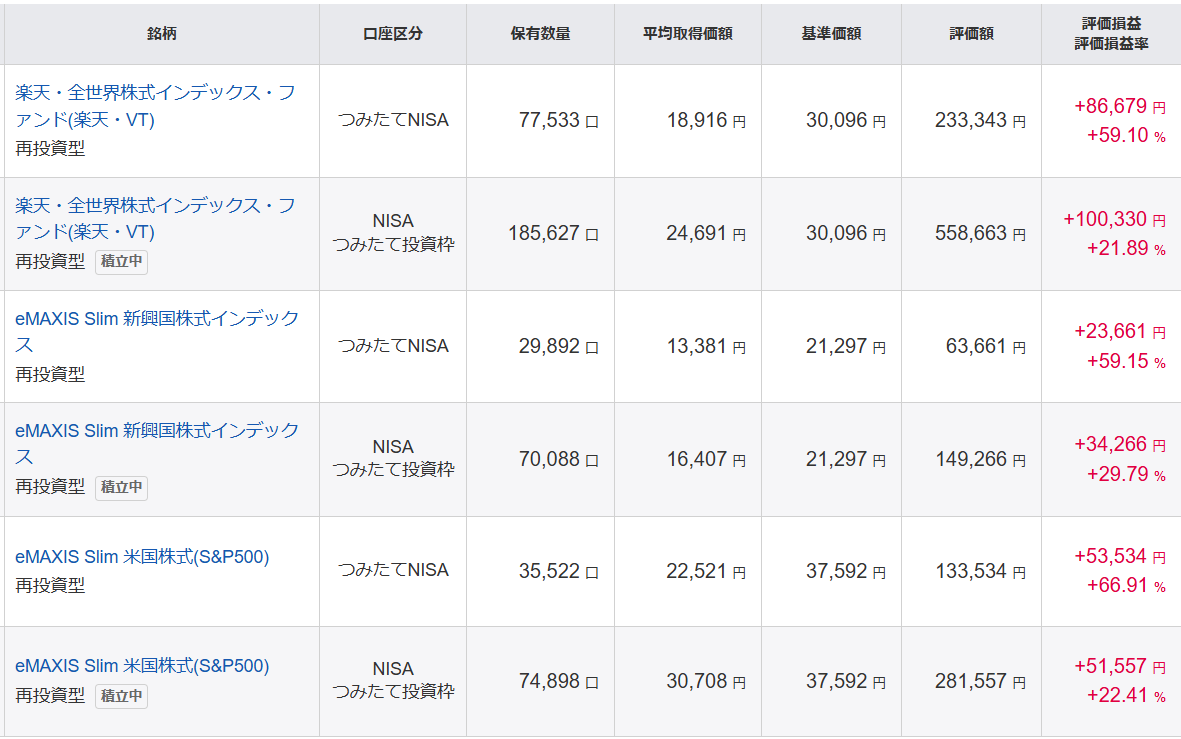Screen dimensions: 1181x739
Task: Click the 銘柄 column header
Action: [161, 34]
